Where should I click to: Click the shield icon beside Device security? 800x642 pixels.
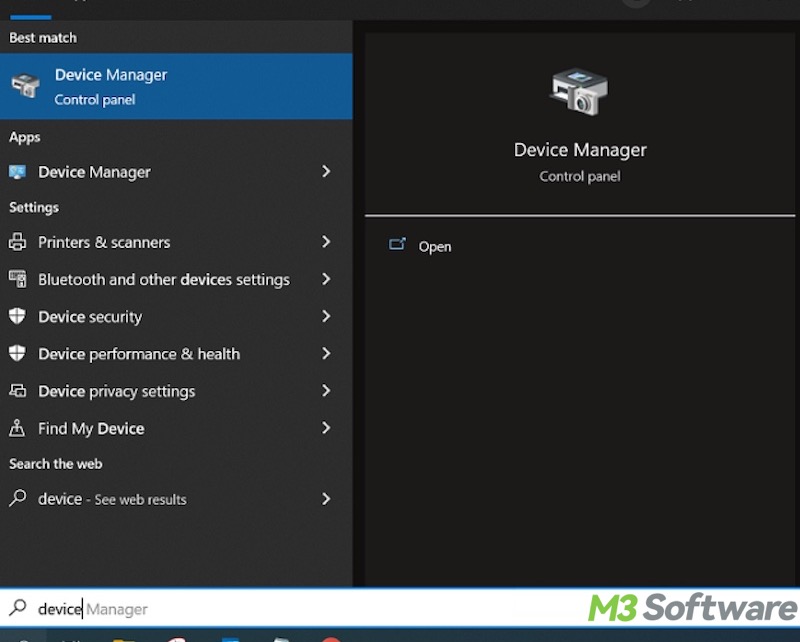pos(19,317)
